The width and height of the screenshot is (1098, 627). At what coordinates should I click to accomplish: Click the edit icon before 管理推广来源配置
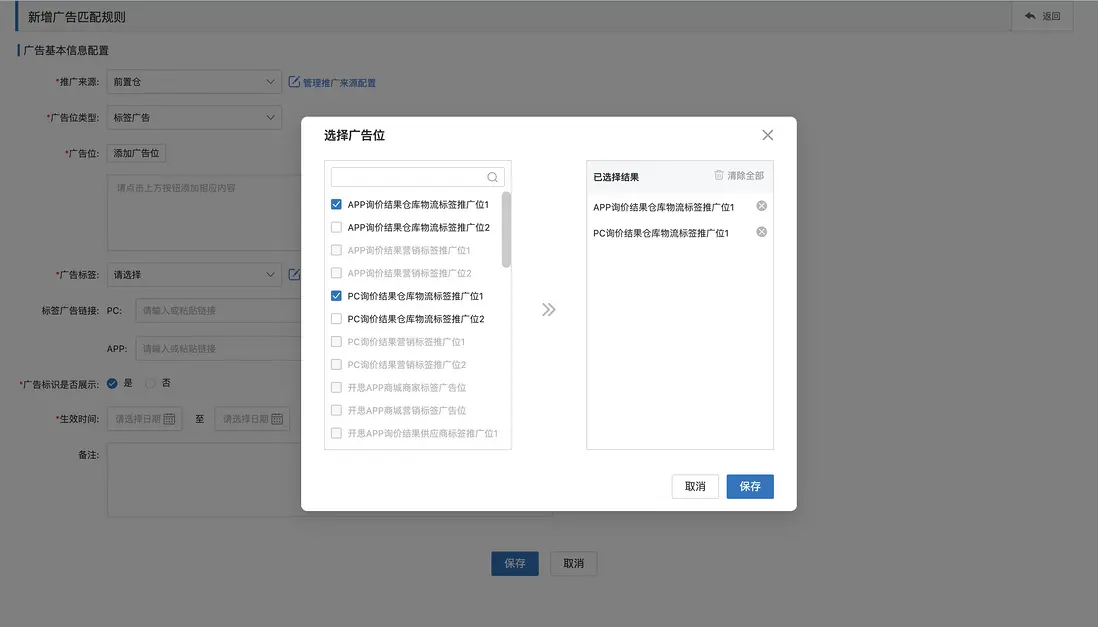coord(294,82)
